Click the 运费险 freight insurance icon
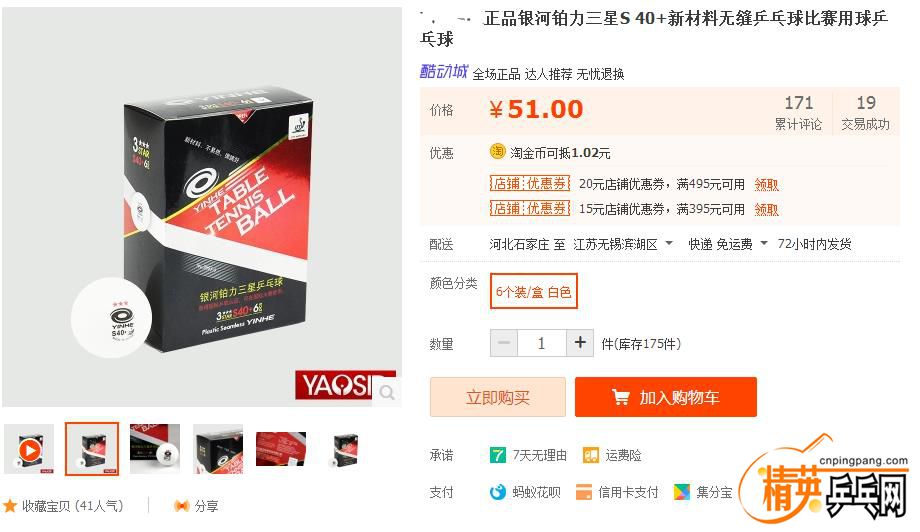 590,455
